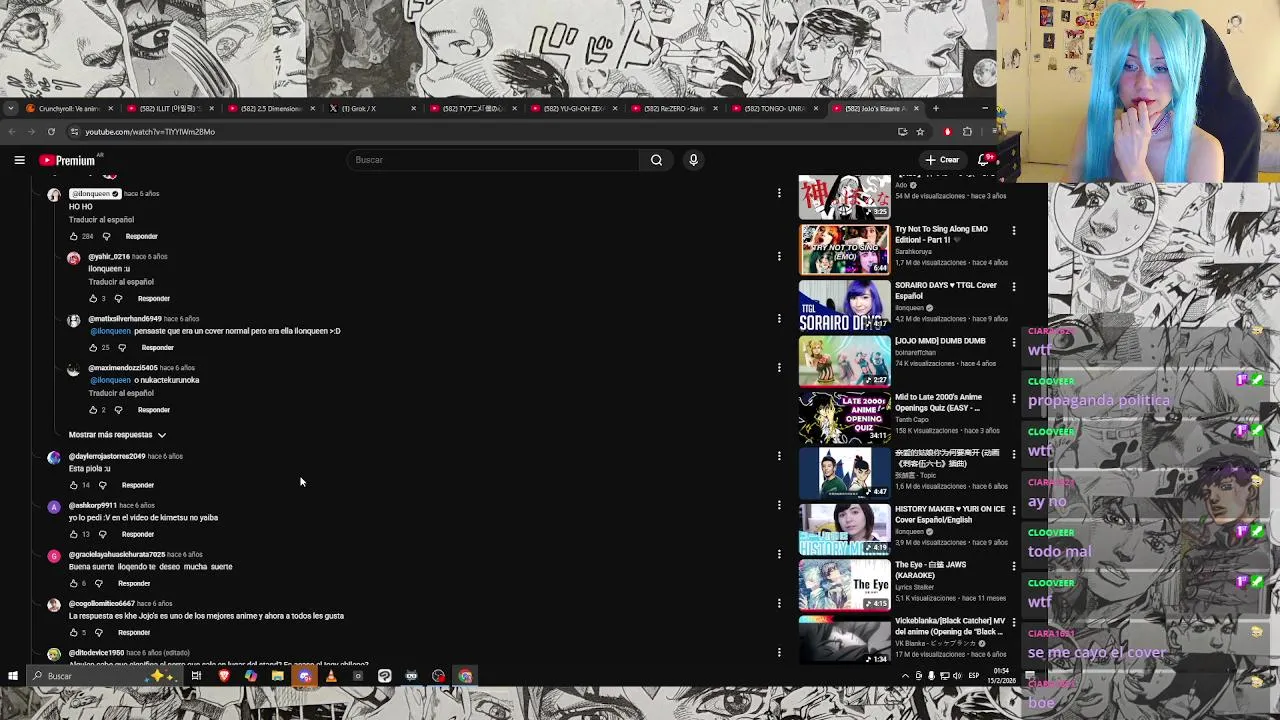Open options for 'HISTORY MAKER' video
The width and height of the screenshot is (1280, 720).
click(1014, 511)
